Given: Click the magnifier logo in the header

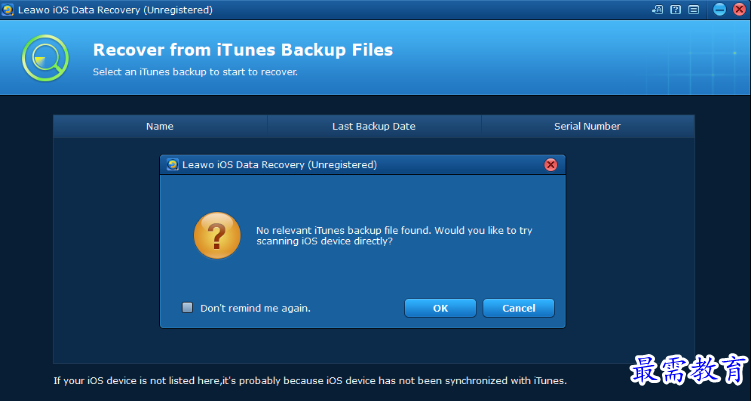Looking at the screenshot, I should (46, 58).
